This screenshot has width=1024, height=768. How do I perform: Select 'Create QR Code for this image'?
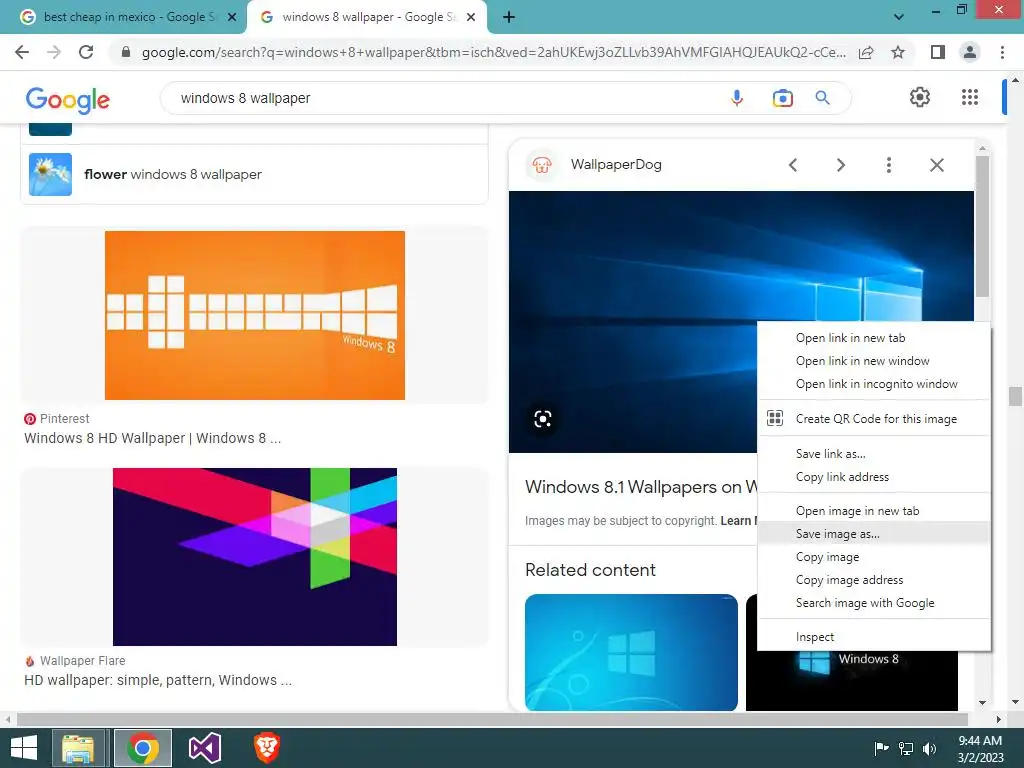[874, 419]
